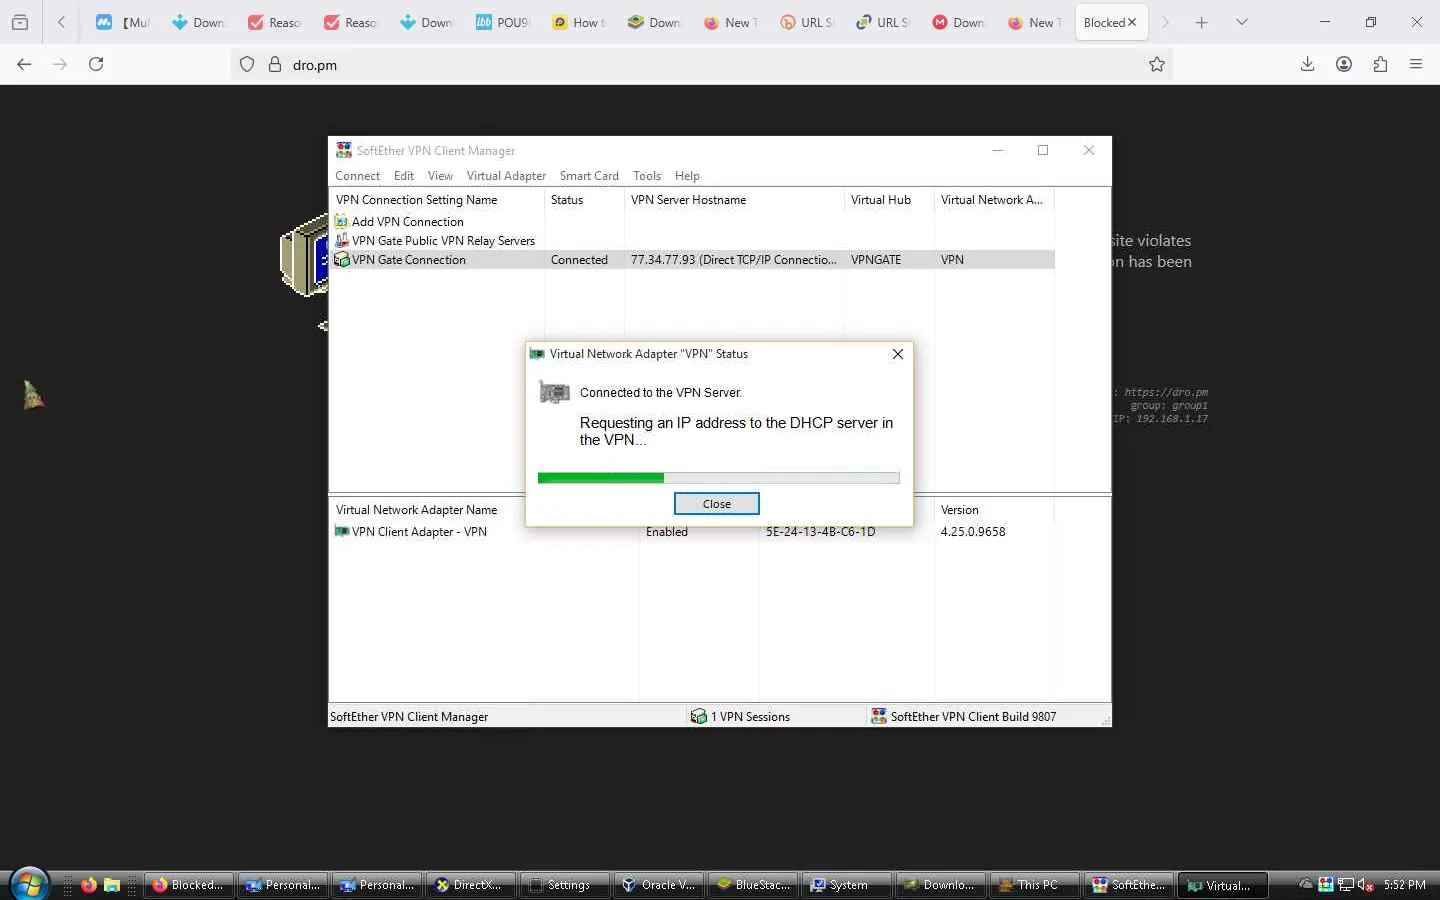
Task: Switch to the DirectX taskbar button
Action: click(x=471, y=885)
